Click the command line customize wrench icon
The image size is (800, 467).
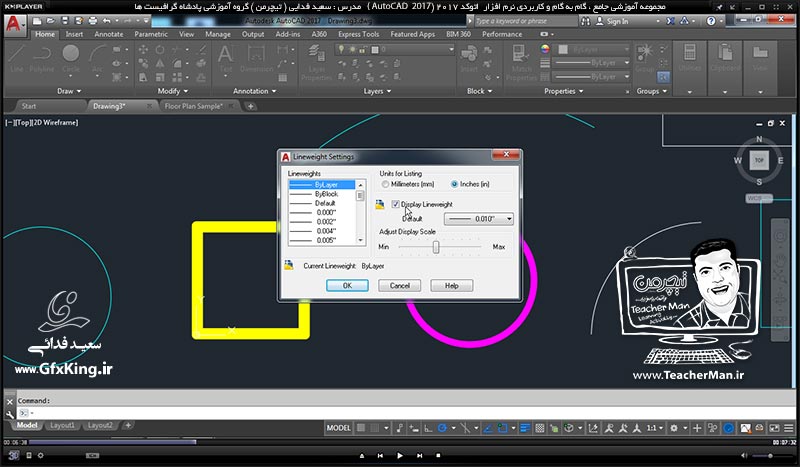click(10, 413)
